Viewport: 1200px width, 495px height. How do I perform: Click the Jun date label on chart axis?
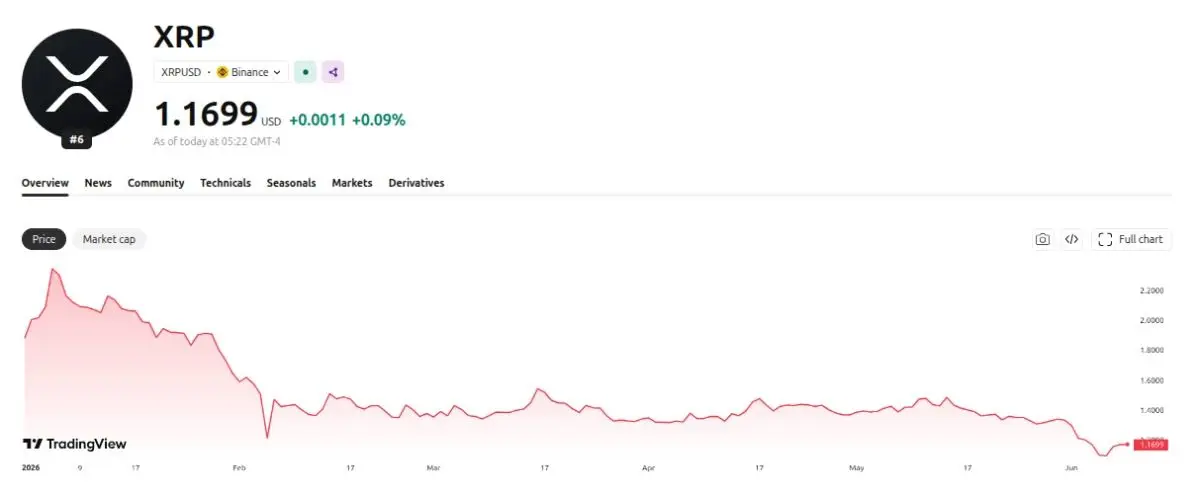[x=1071, y=467]
